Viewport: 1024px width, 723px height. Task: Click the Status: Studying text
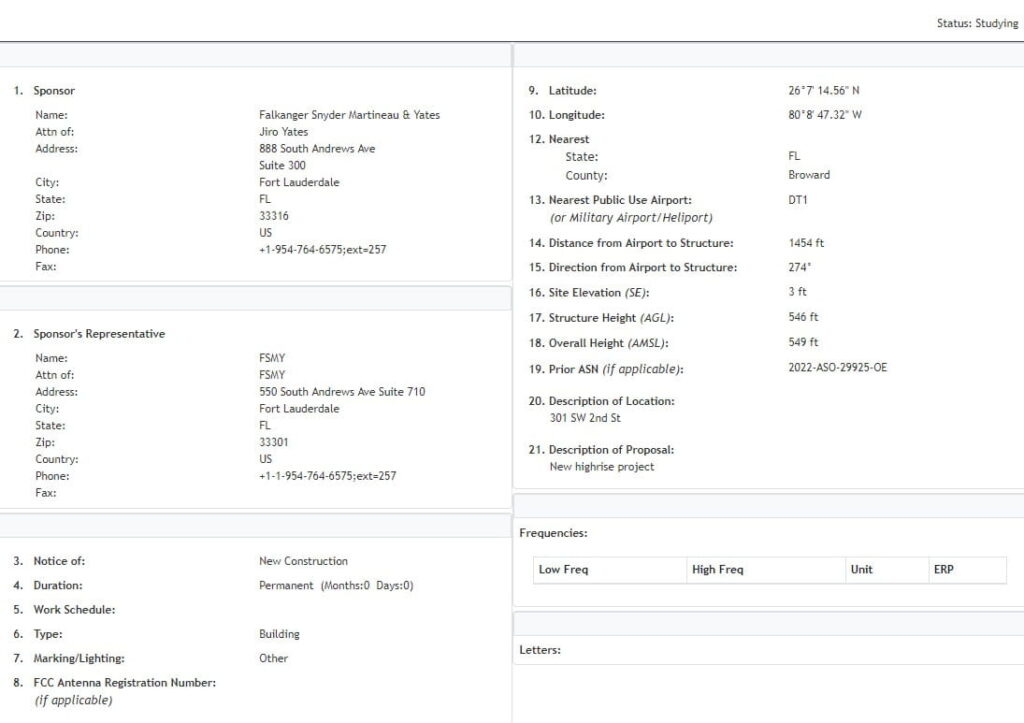(x=977, y=24)
